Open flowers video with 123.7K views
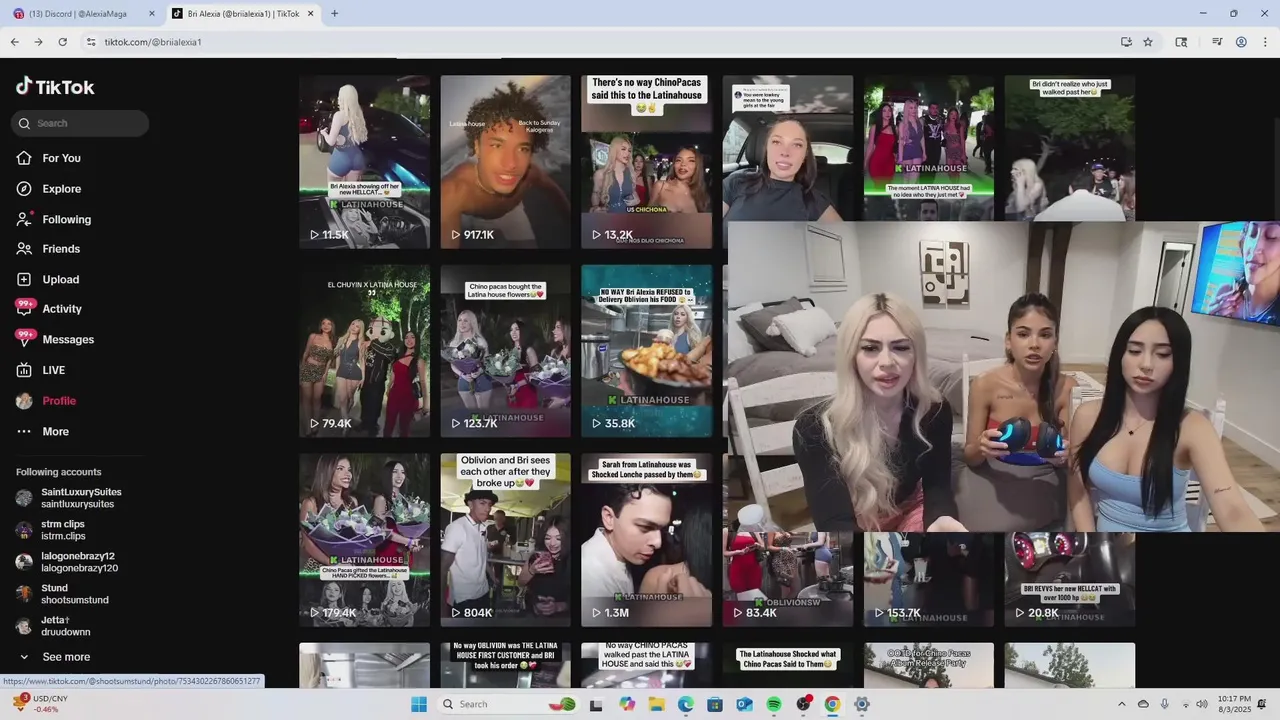Screen dimensions: 1280x720 tap(505, 351)
